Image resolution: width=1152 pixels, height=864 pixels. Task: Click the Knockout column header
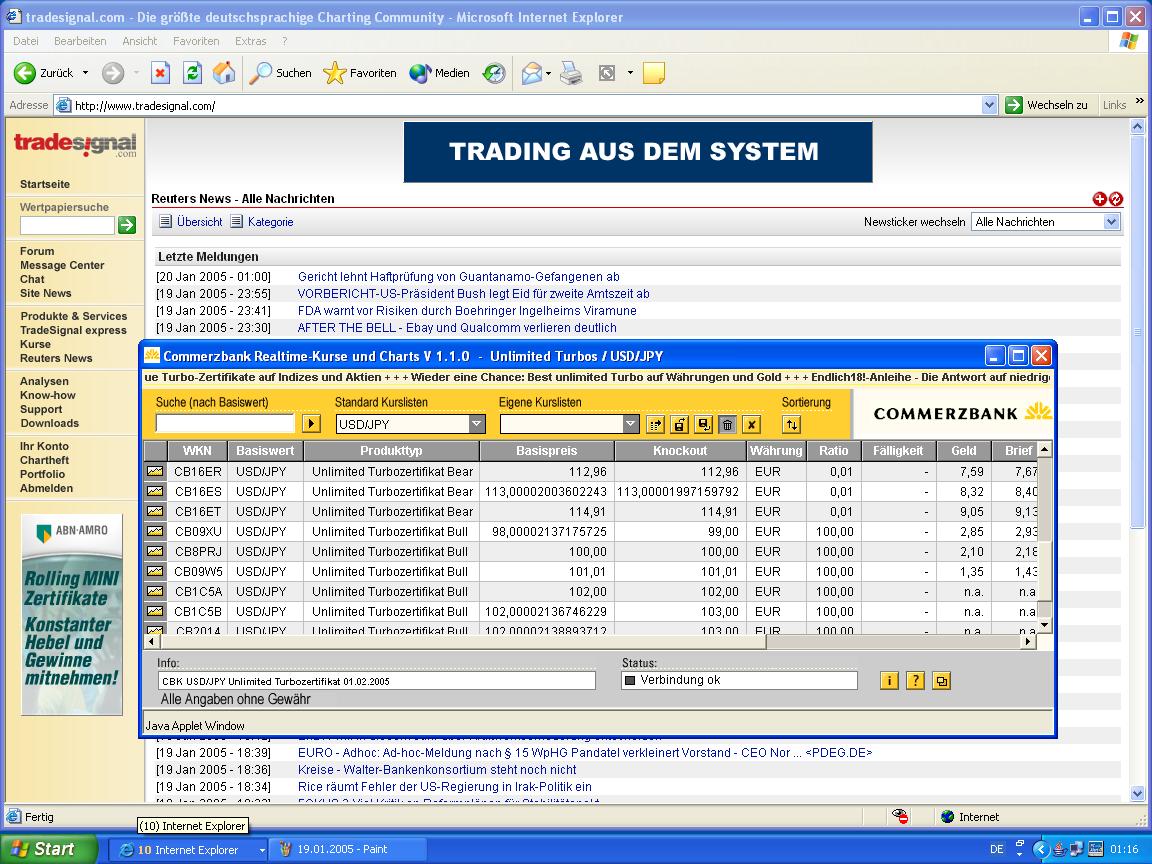coord(680,451)
